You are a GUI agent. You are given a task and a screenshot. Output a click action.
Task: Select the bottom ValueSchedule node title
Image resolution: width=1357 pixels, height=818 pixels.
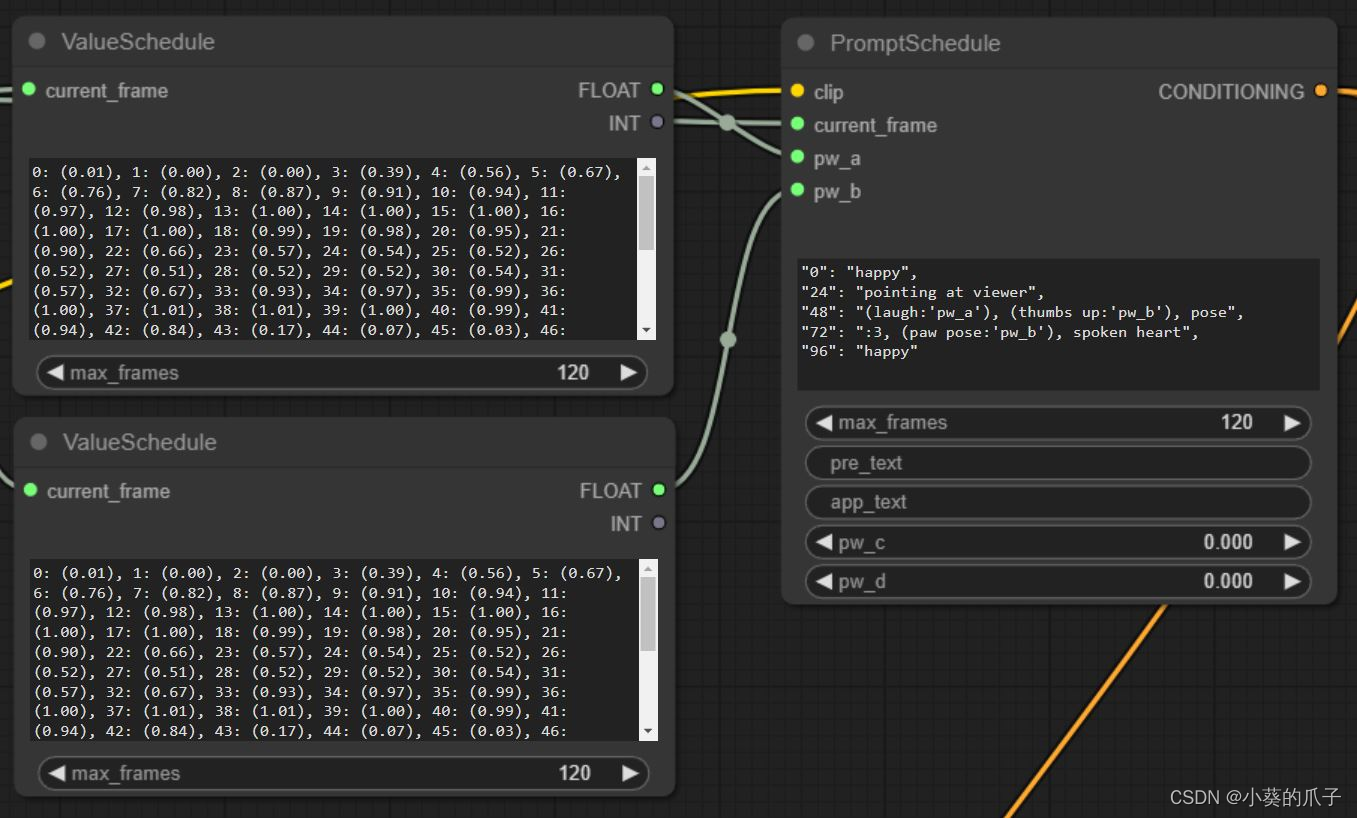pyautogui.click(x=140, y=442)
